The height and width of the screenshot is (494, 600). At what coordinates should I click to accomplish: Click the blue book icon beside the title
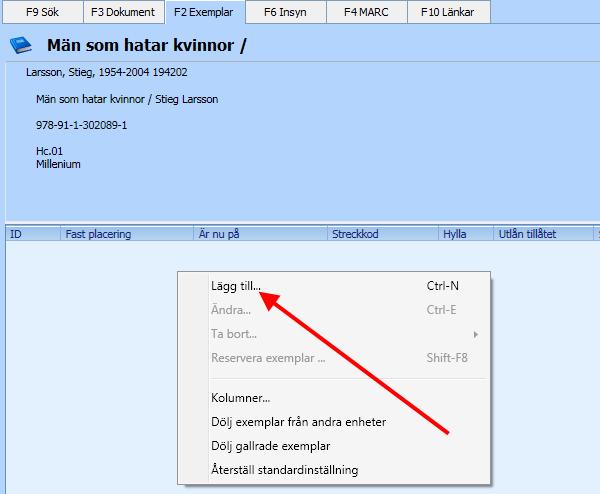20,45
